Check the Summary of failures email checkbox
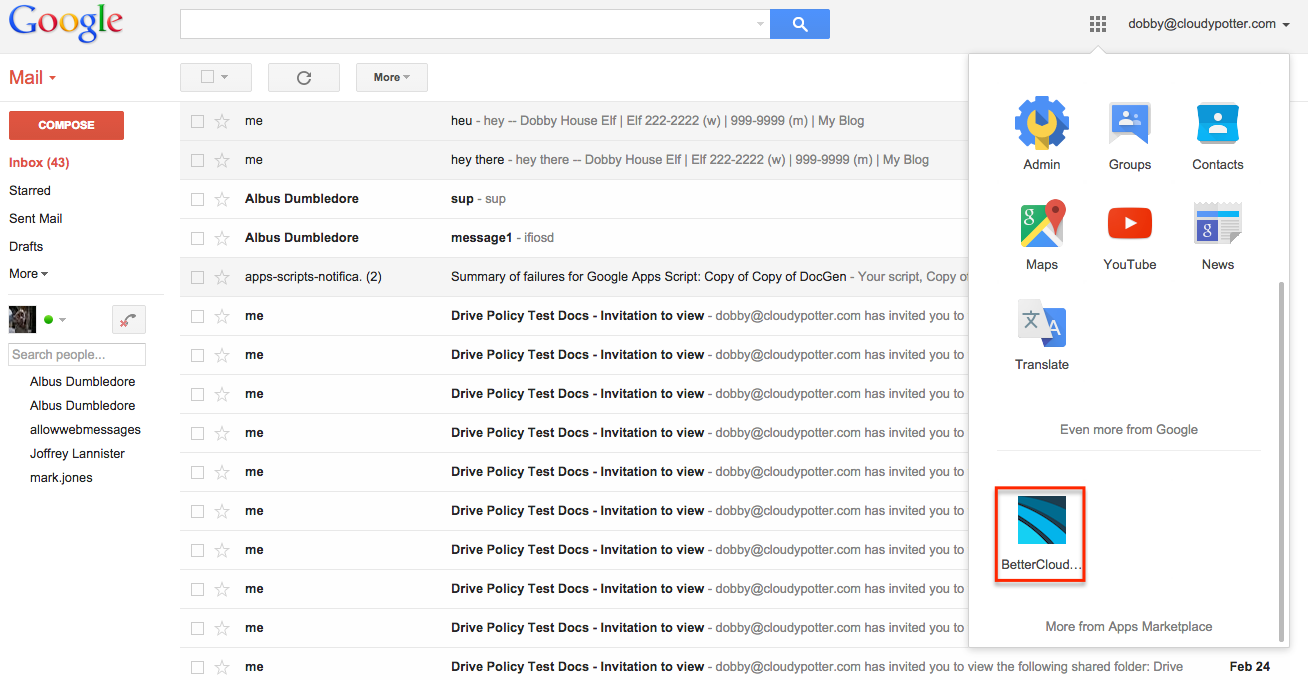 click(197, 277)
